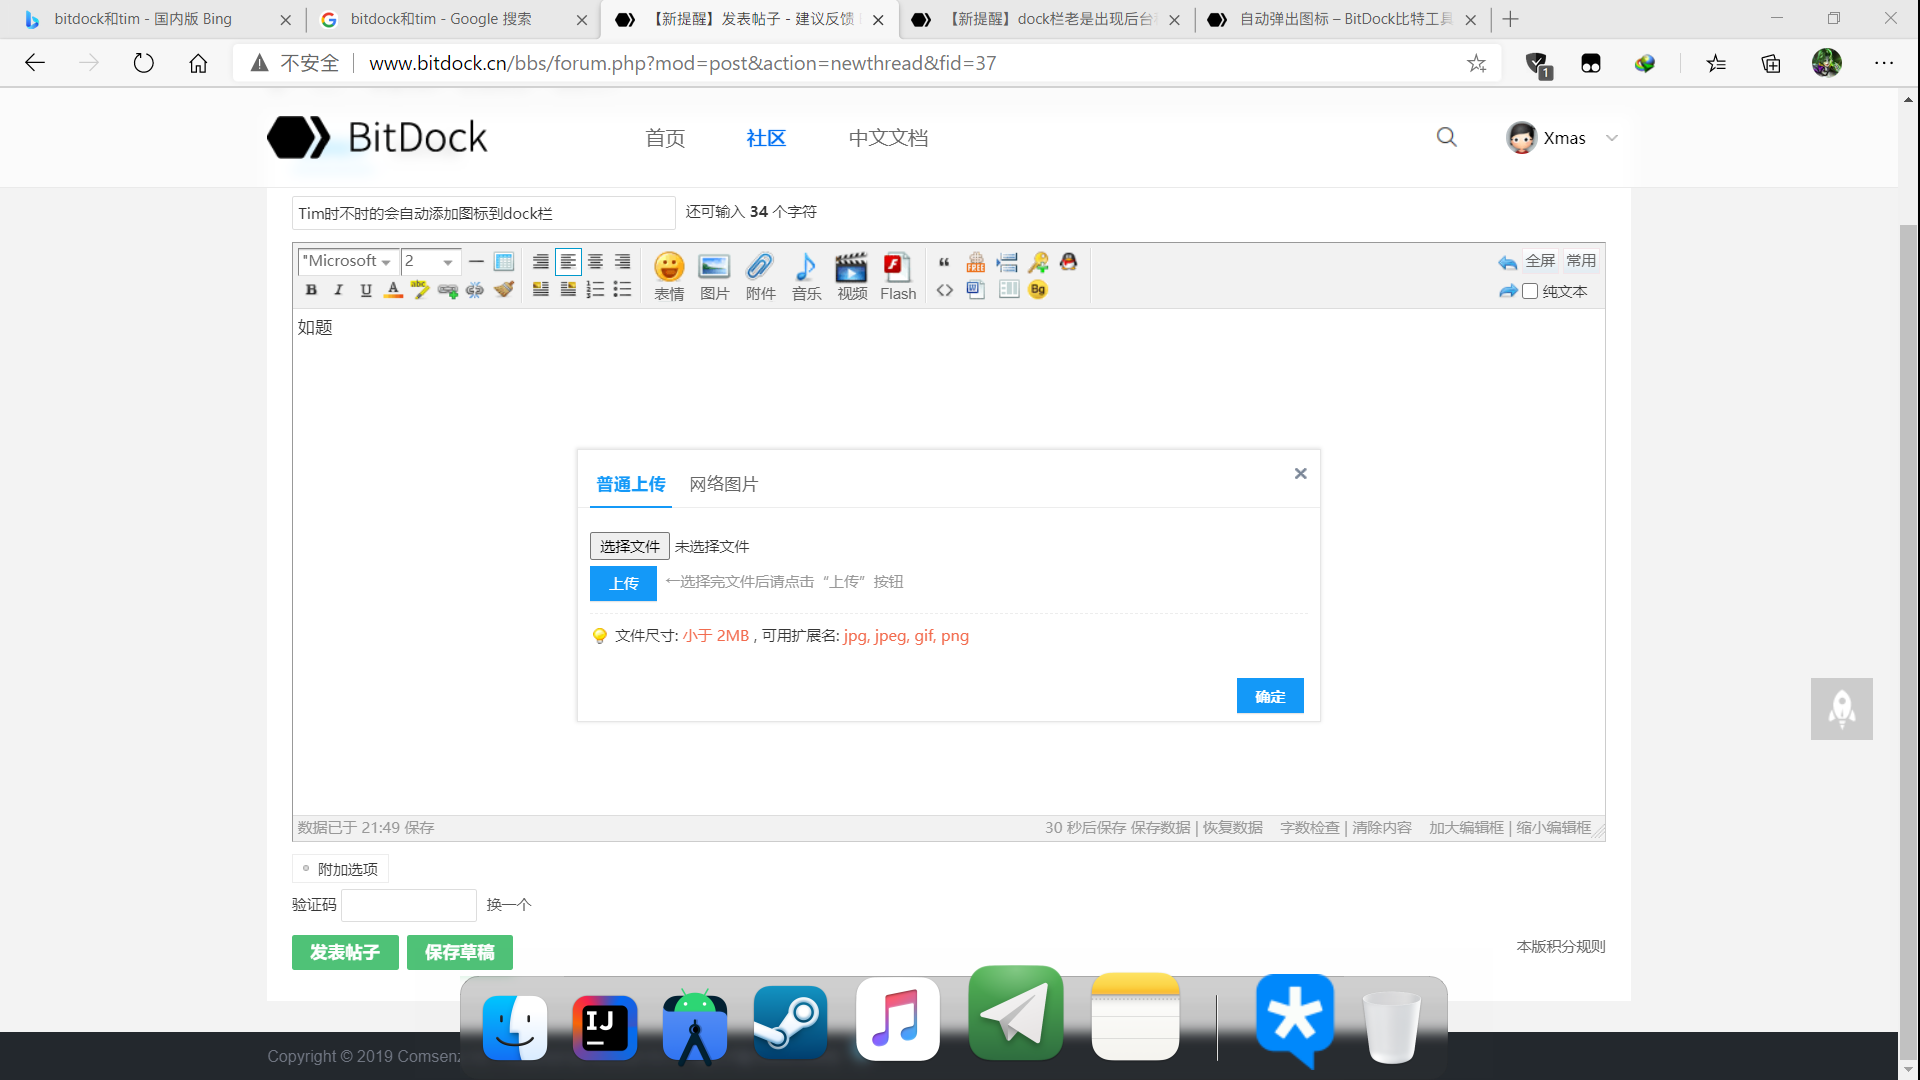
Task: Open the Music app in the dock
Action: coord(898,1019)
